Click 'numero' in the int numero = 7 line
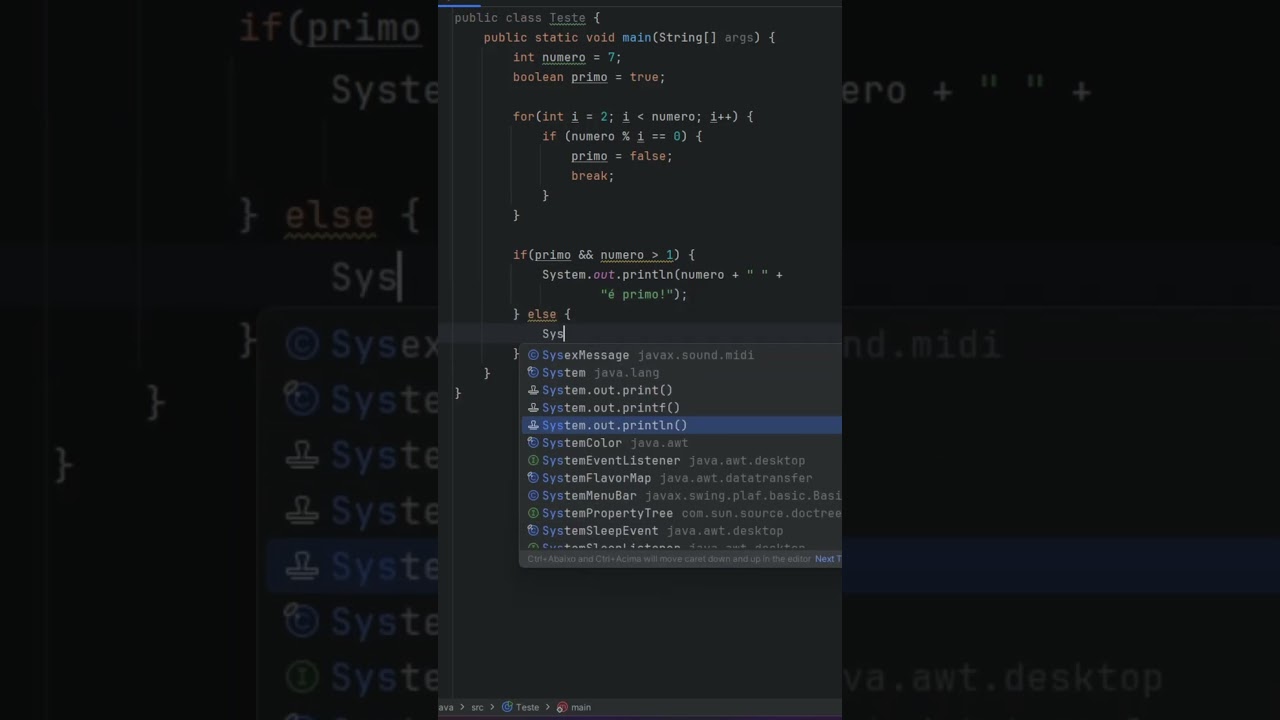1280x720 pixels. tap(564, 57)
